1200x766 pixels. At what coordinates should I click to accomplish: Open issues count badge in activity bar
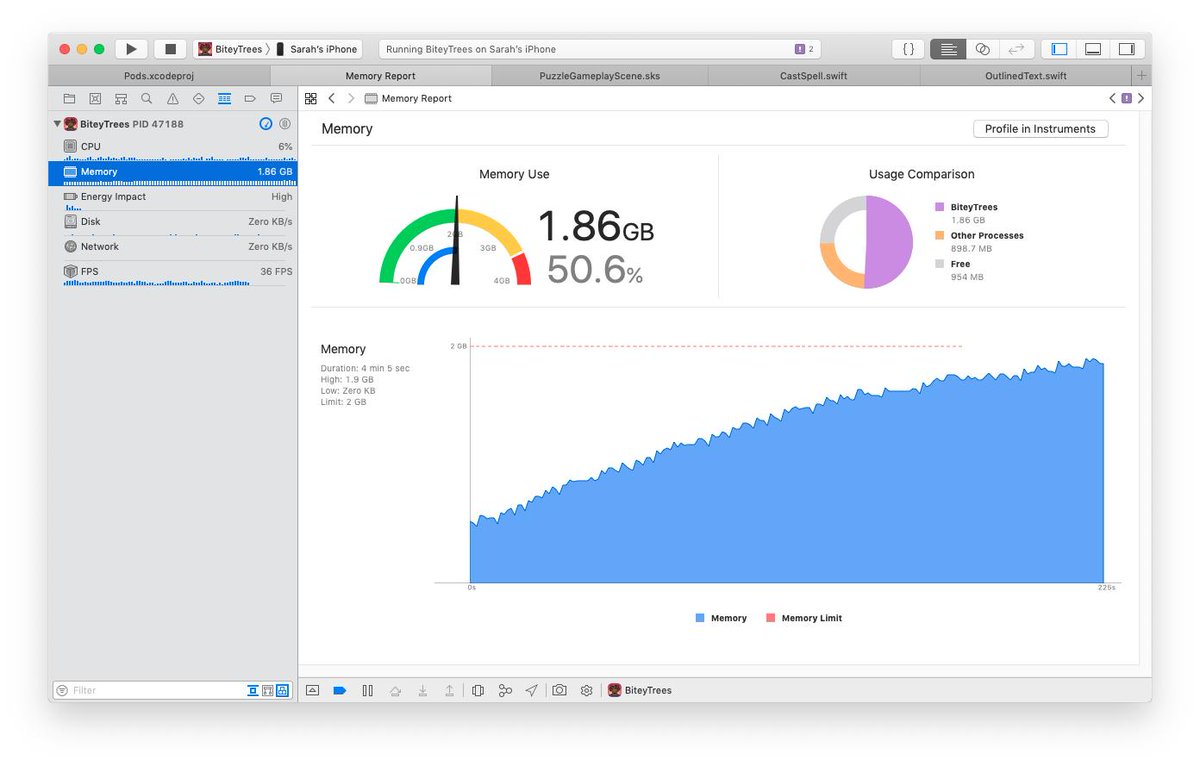[804, 49]
